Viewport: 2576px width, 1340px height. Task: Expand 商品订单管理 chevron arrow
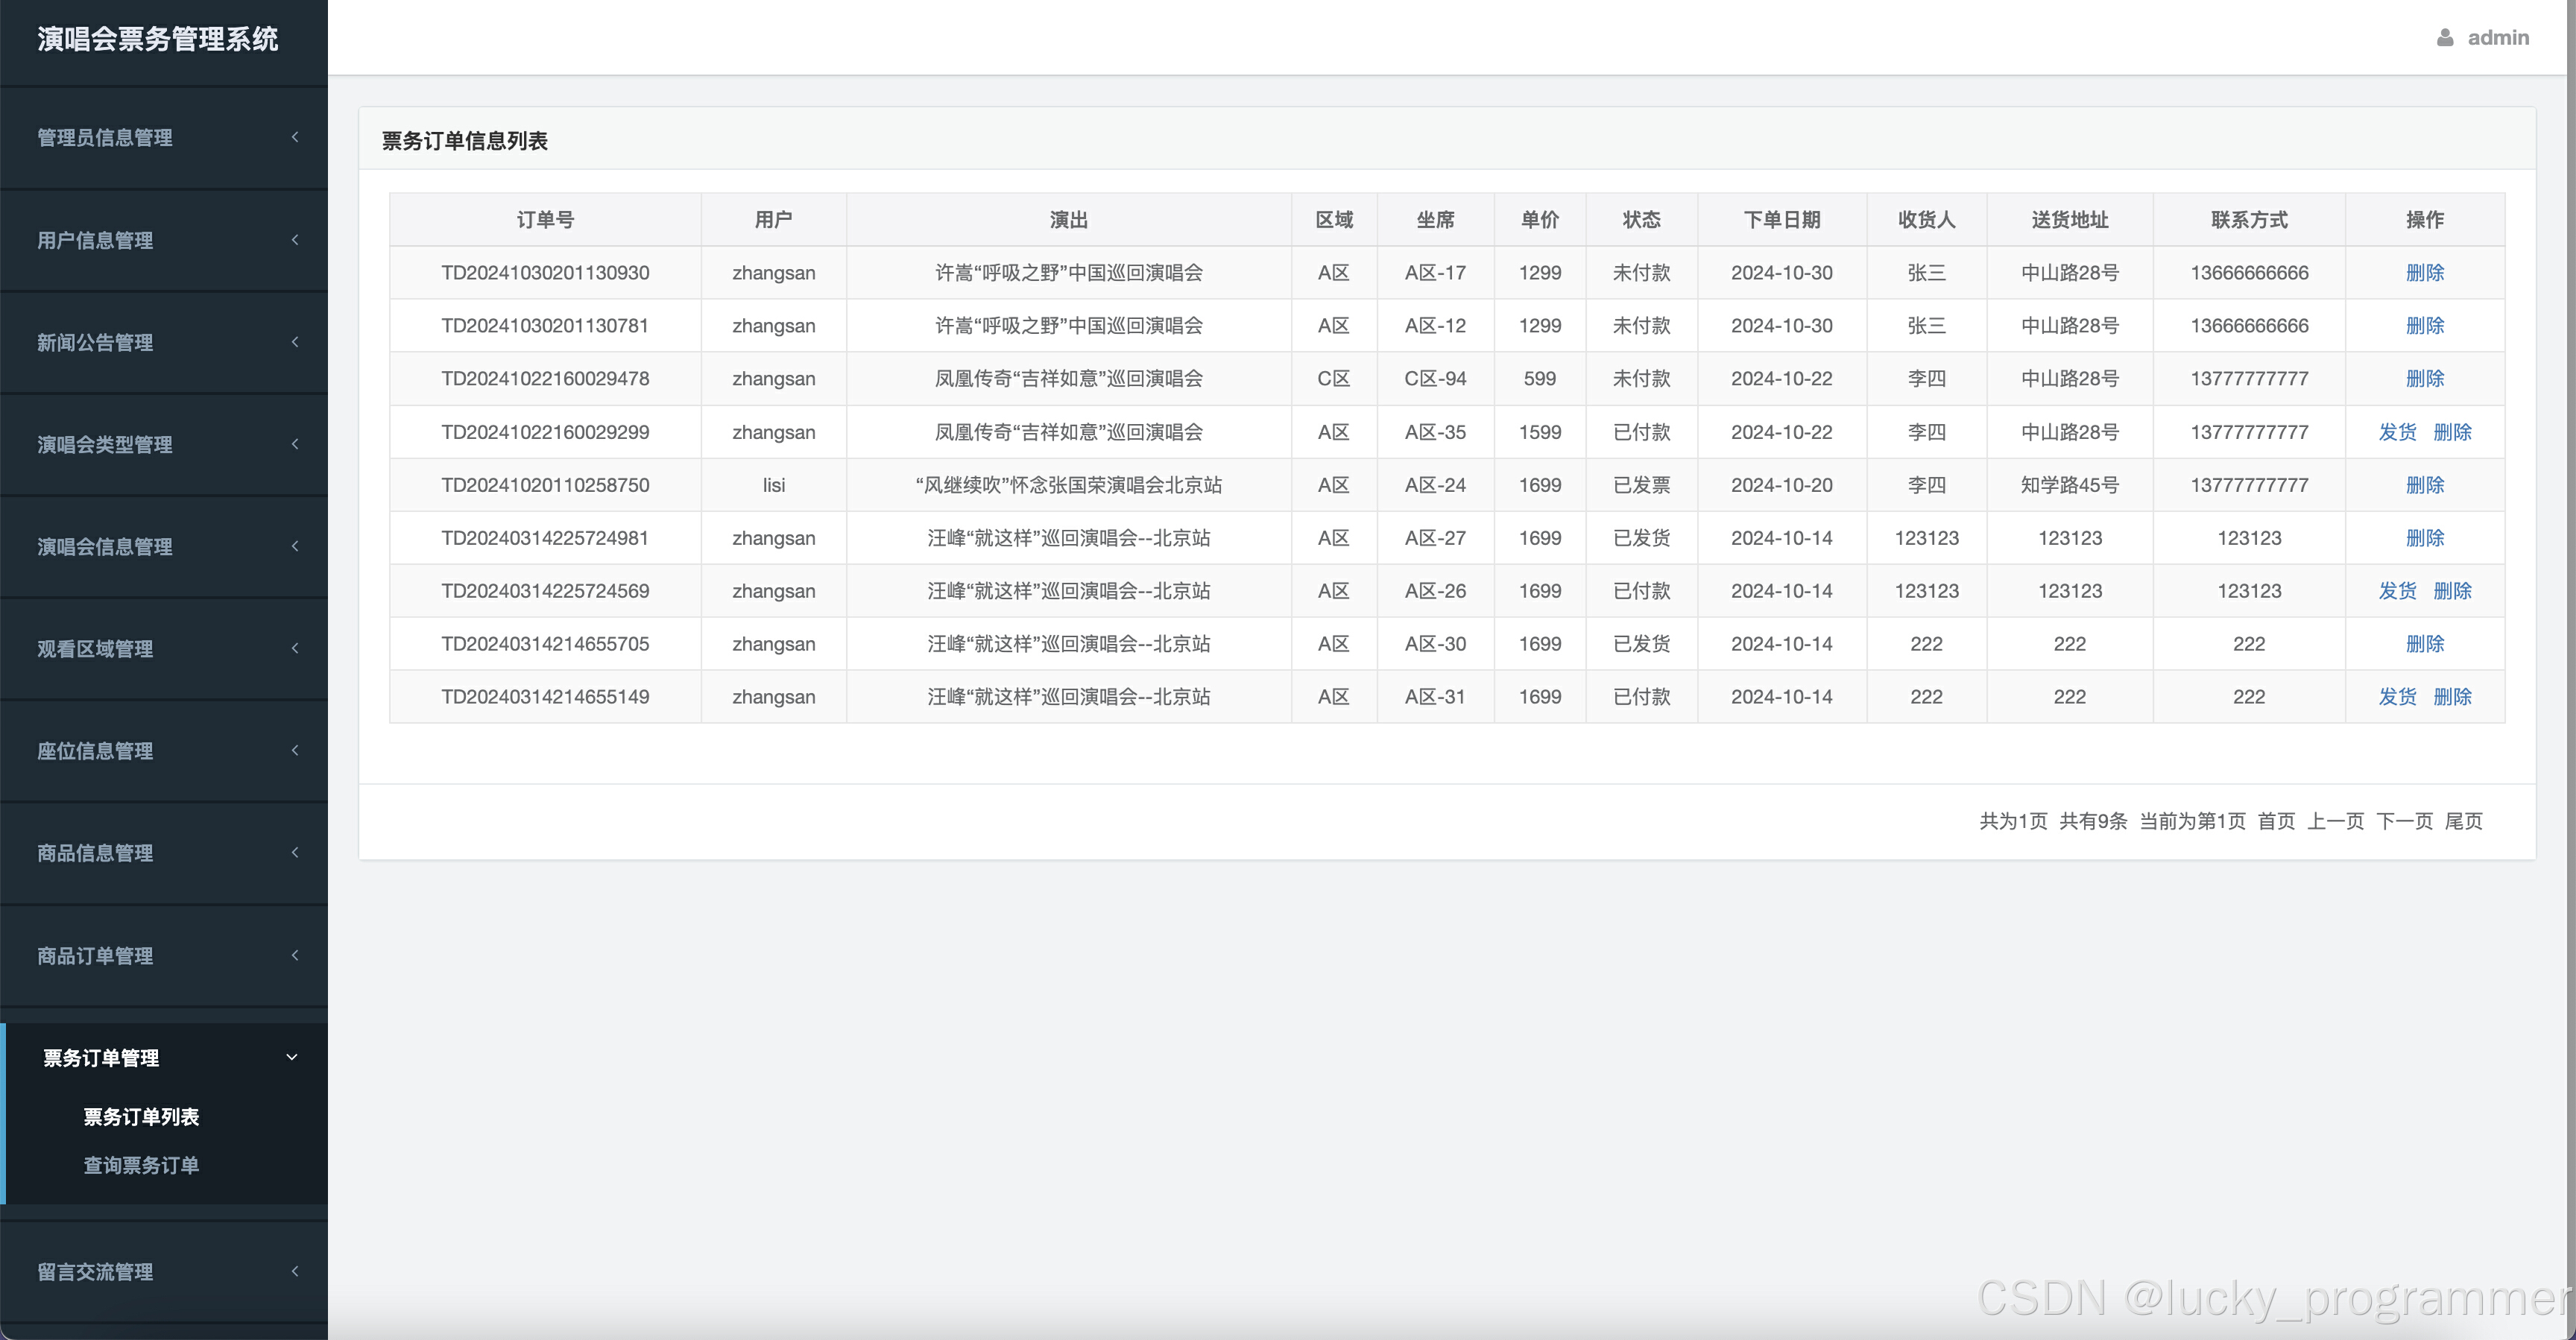[295, 955]
